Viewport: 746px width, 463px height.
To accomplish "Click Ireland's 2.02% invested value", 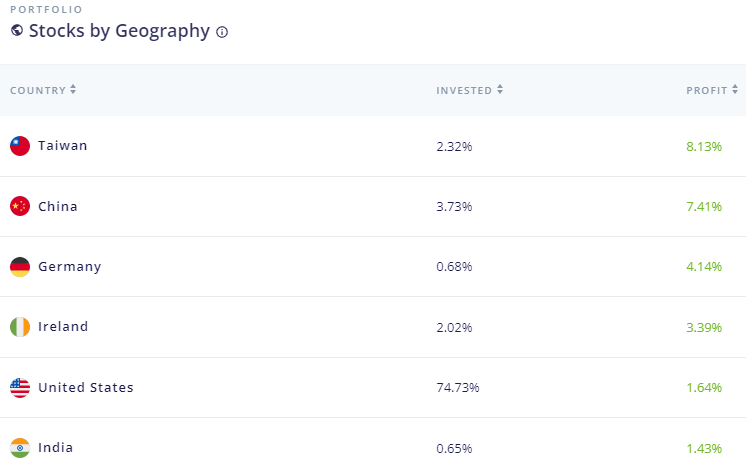I will pos(454,327).
